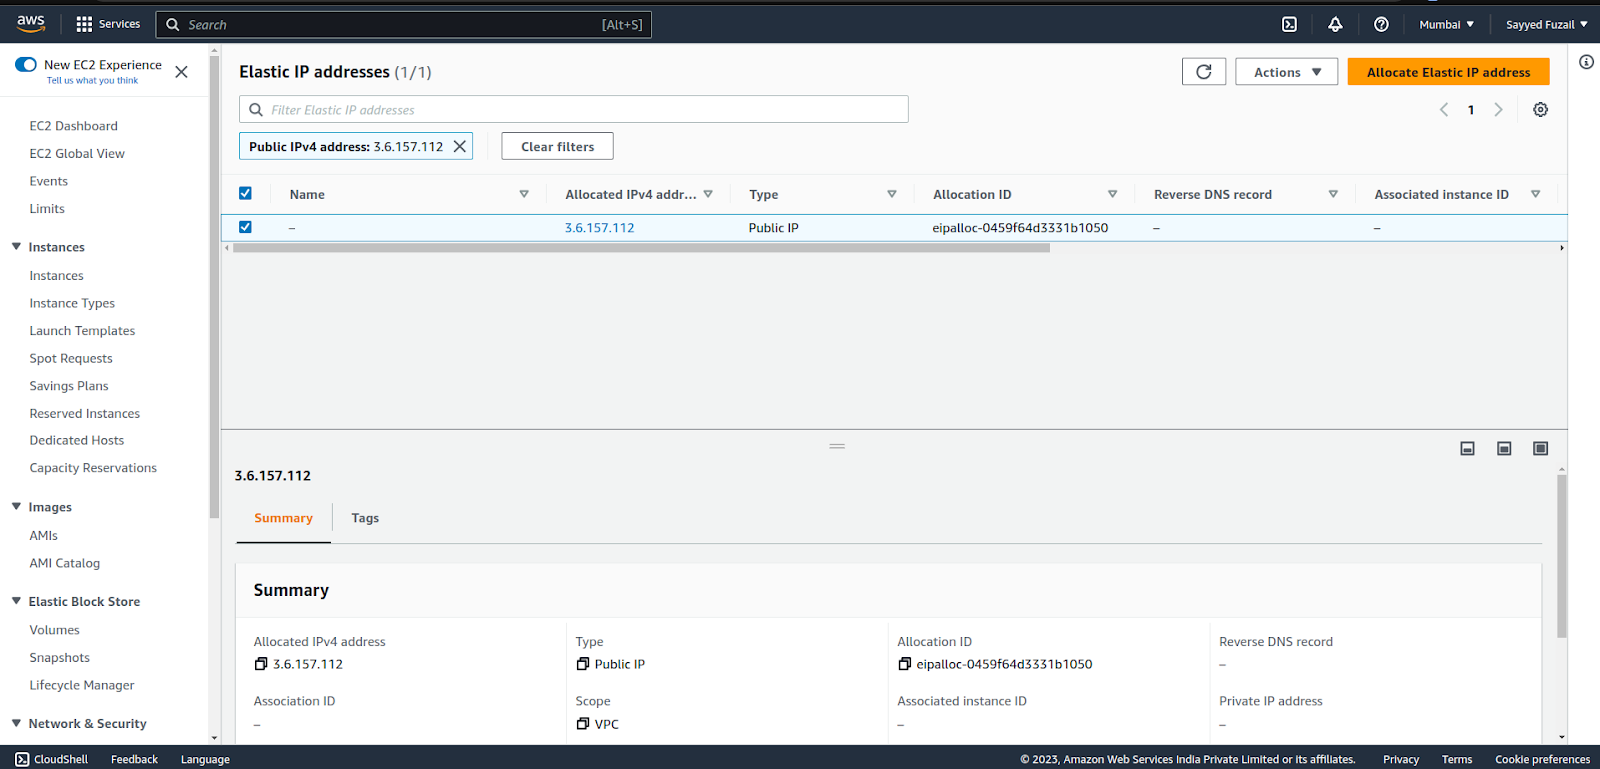Image resolution: width=1600 pixels, height=769 pixels.
Task: Remove the Public IPv4 address filter chip
Action: tap(460, 146)
